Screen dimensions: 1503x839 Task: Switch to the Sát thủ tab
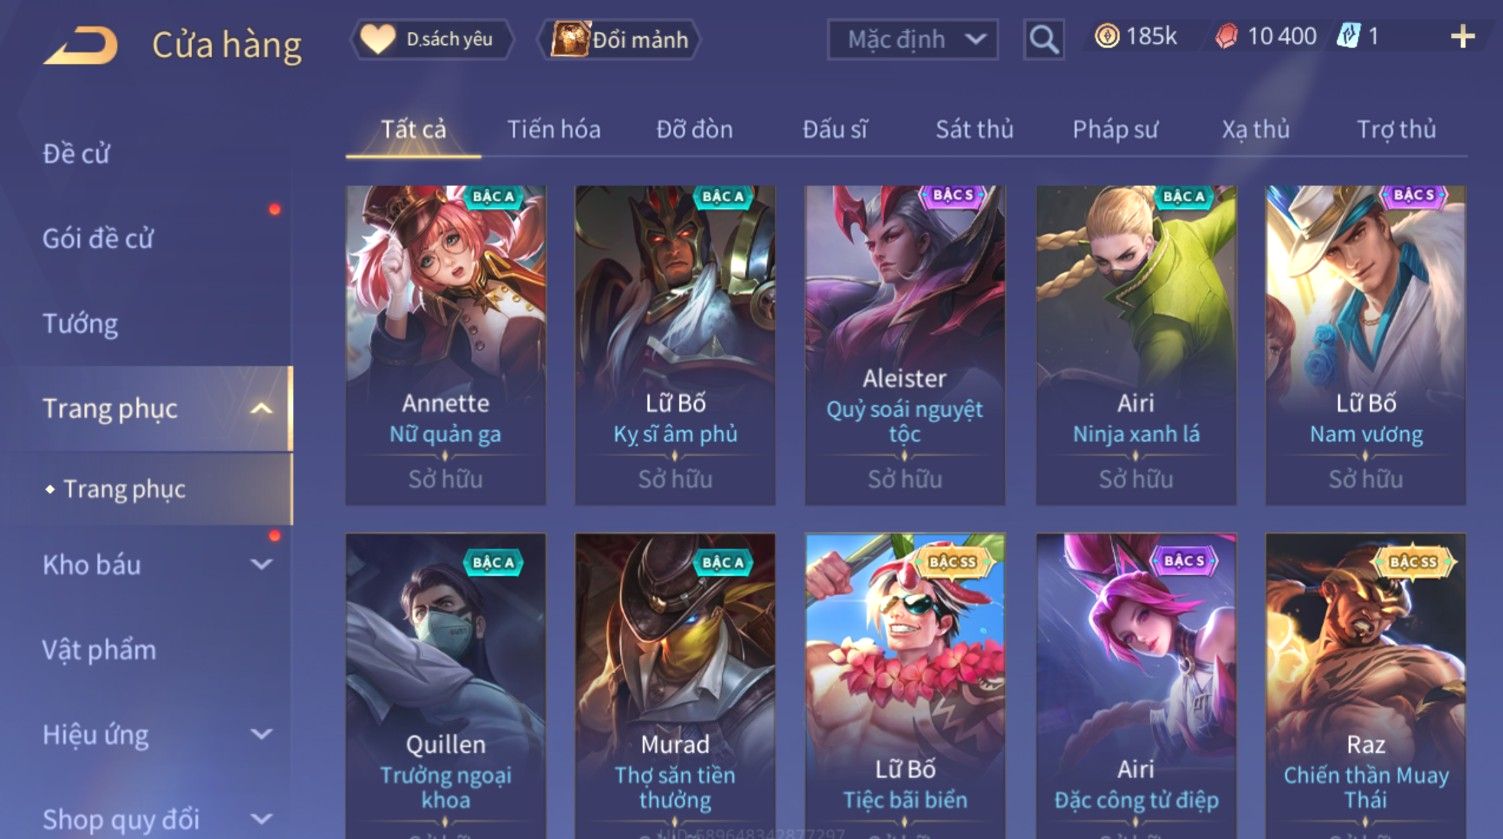(974, 129)
